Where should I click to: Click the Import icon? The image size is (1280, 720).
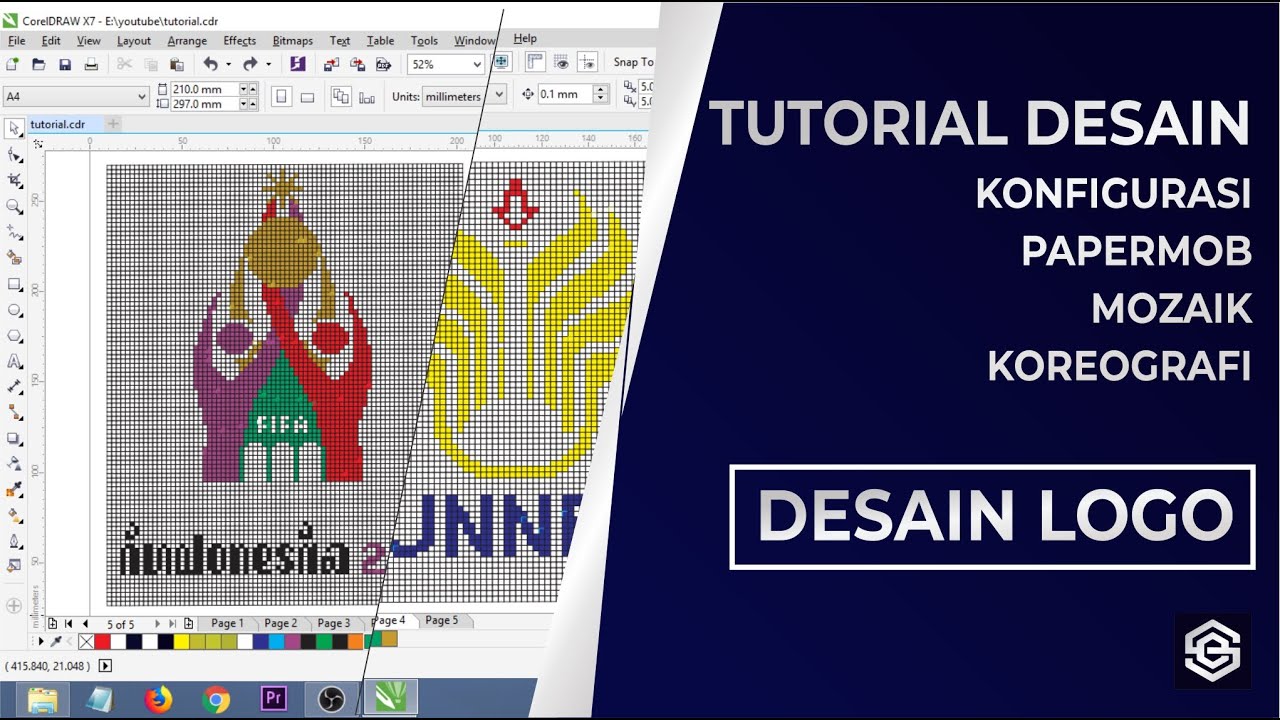click(x=332, y=64)
